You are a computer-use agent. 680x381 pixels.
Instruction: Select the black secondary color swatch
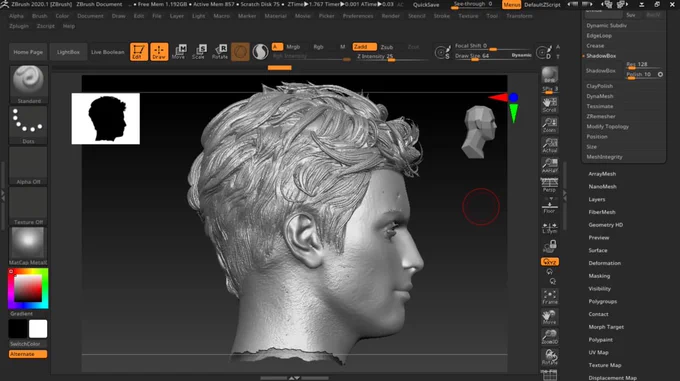(18, 329)
